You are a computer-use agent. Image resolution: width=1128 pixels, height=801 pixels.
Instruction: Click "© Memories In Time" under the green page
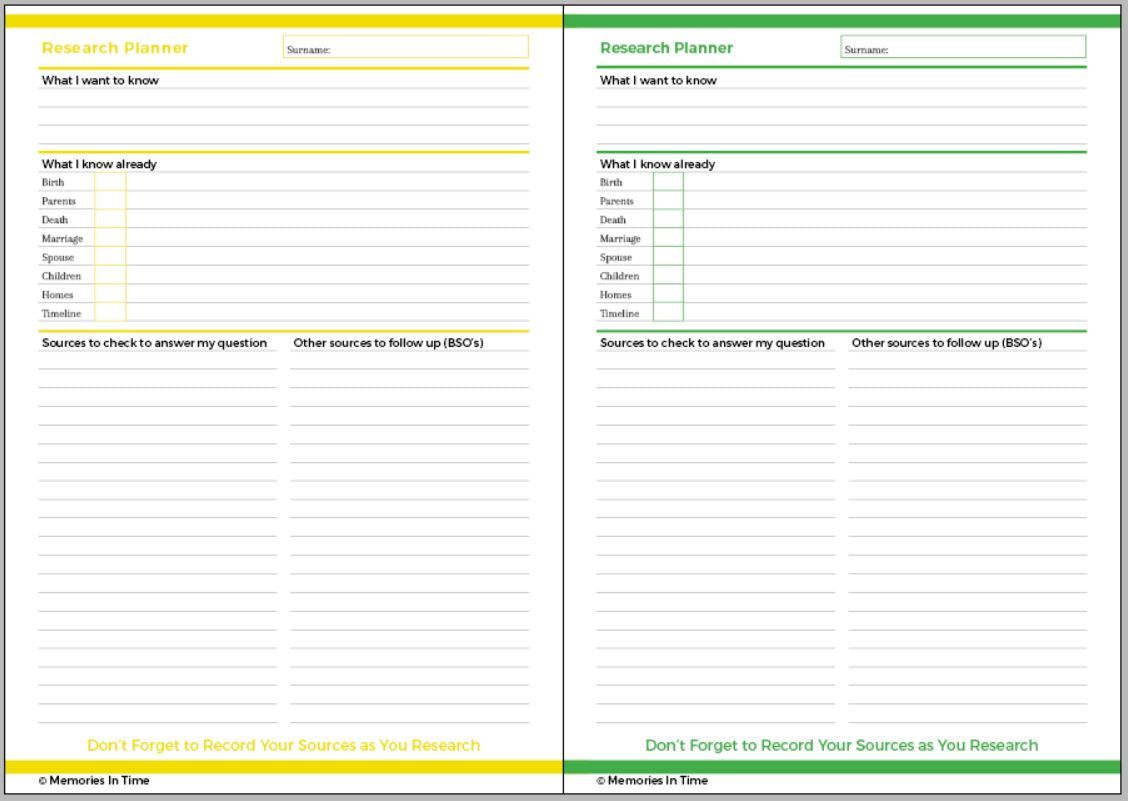[x=652, y=780]
